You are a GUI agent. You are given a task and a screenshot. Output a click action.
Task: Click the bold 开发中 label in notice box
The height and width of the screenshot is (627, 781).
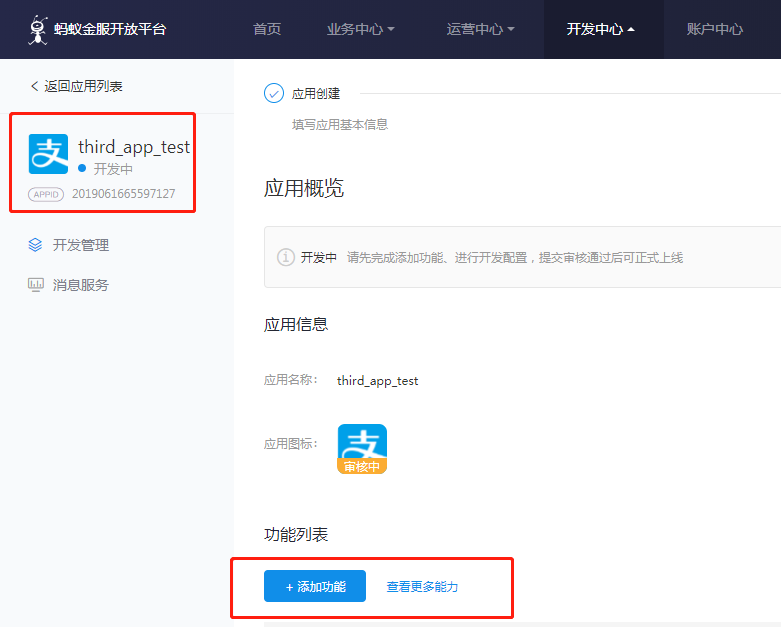click(319, 257)
